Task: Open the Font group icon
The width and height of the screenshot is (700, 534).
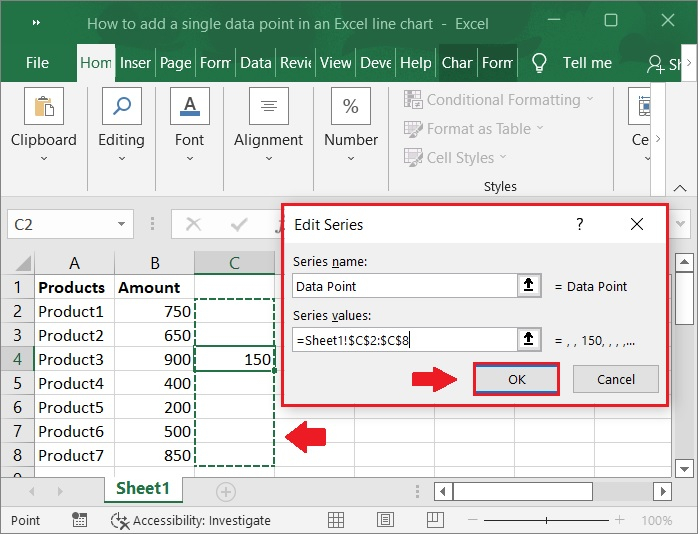Action: [190, 106]
